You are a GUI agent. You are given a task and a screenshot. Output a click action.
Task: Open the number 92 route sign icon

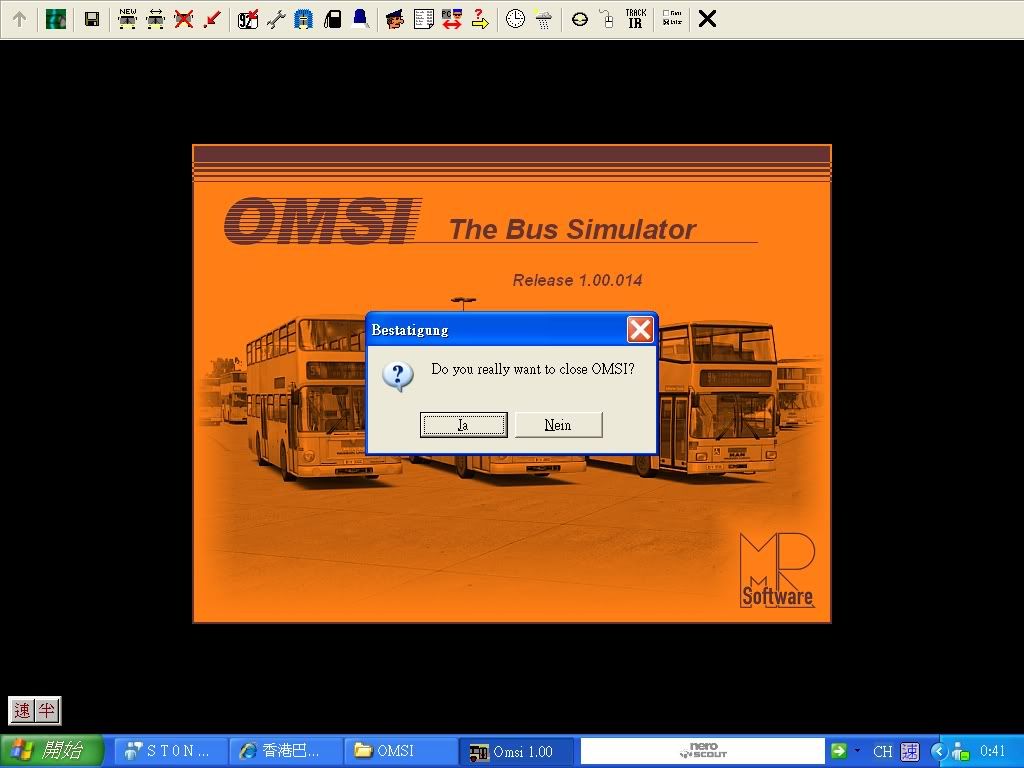coord(248,20)
